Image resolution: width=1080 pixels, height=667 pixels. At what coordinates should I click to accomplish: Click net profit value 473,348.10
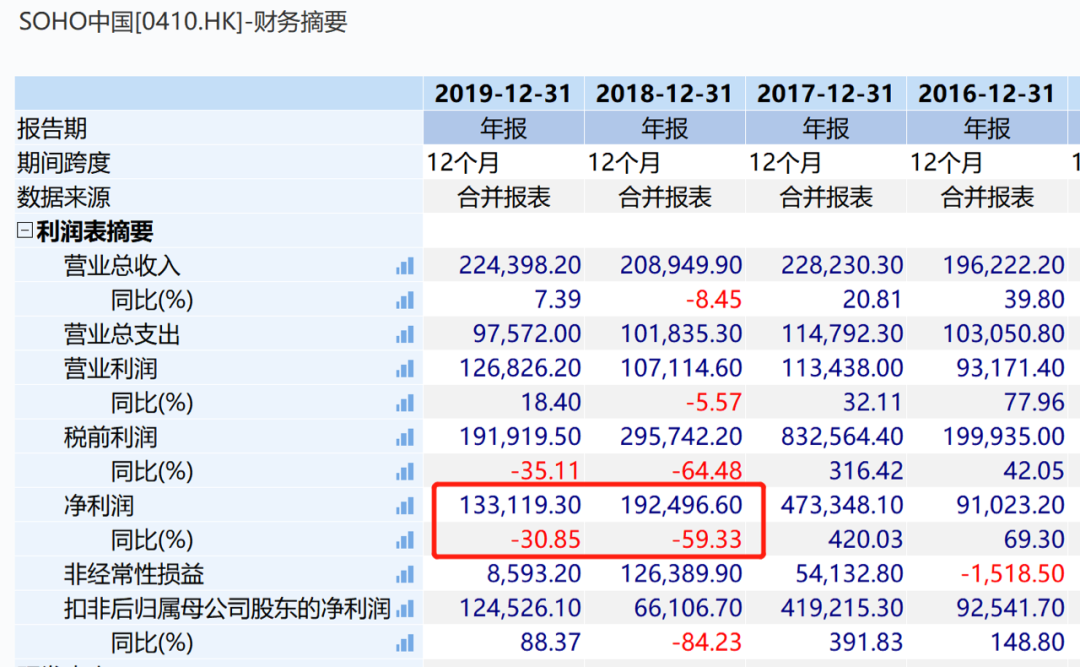tap(842, 506)
